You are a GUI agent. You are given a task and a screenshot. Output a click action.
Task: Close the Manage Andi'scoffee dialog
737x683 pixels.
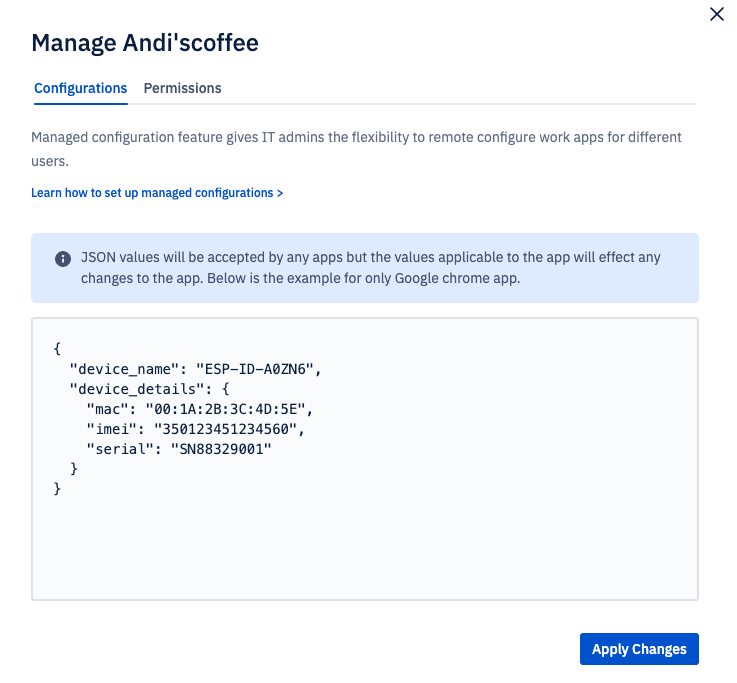(x=716, y=14)
